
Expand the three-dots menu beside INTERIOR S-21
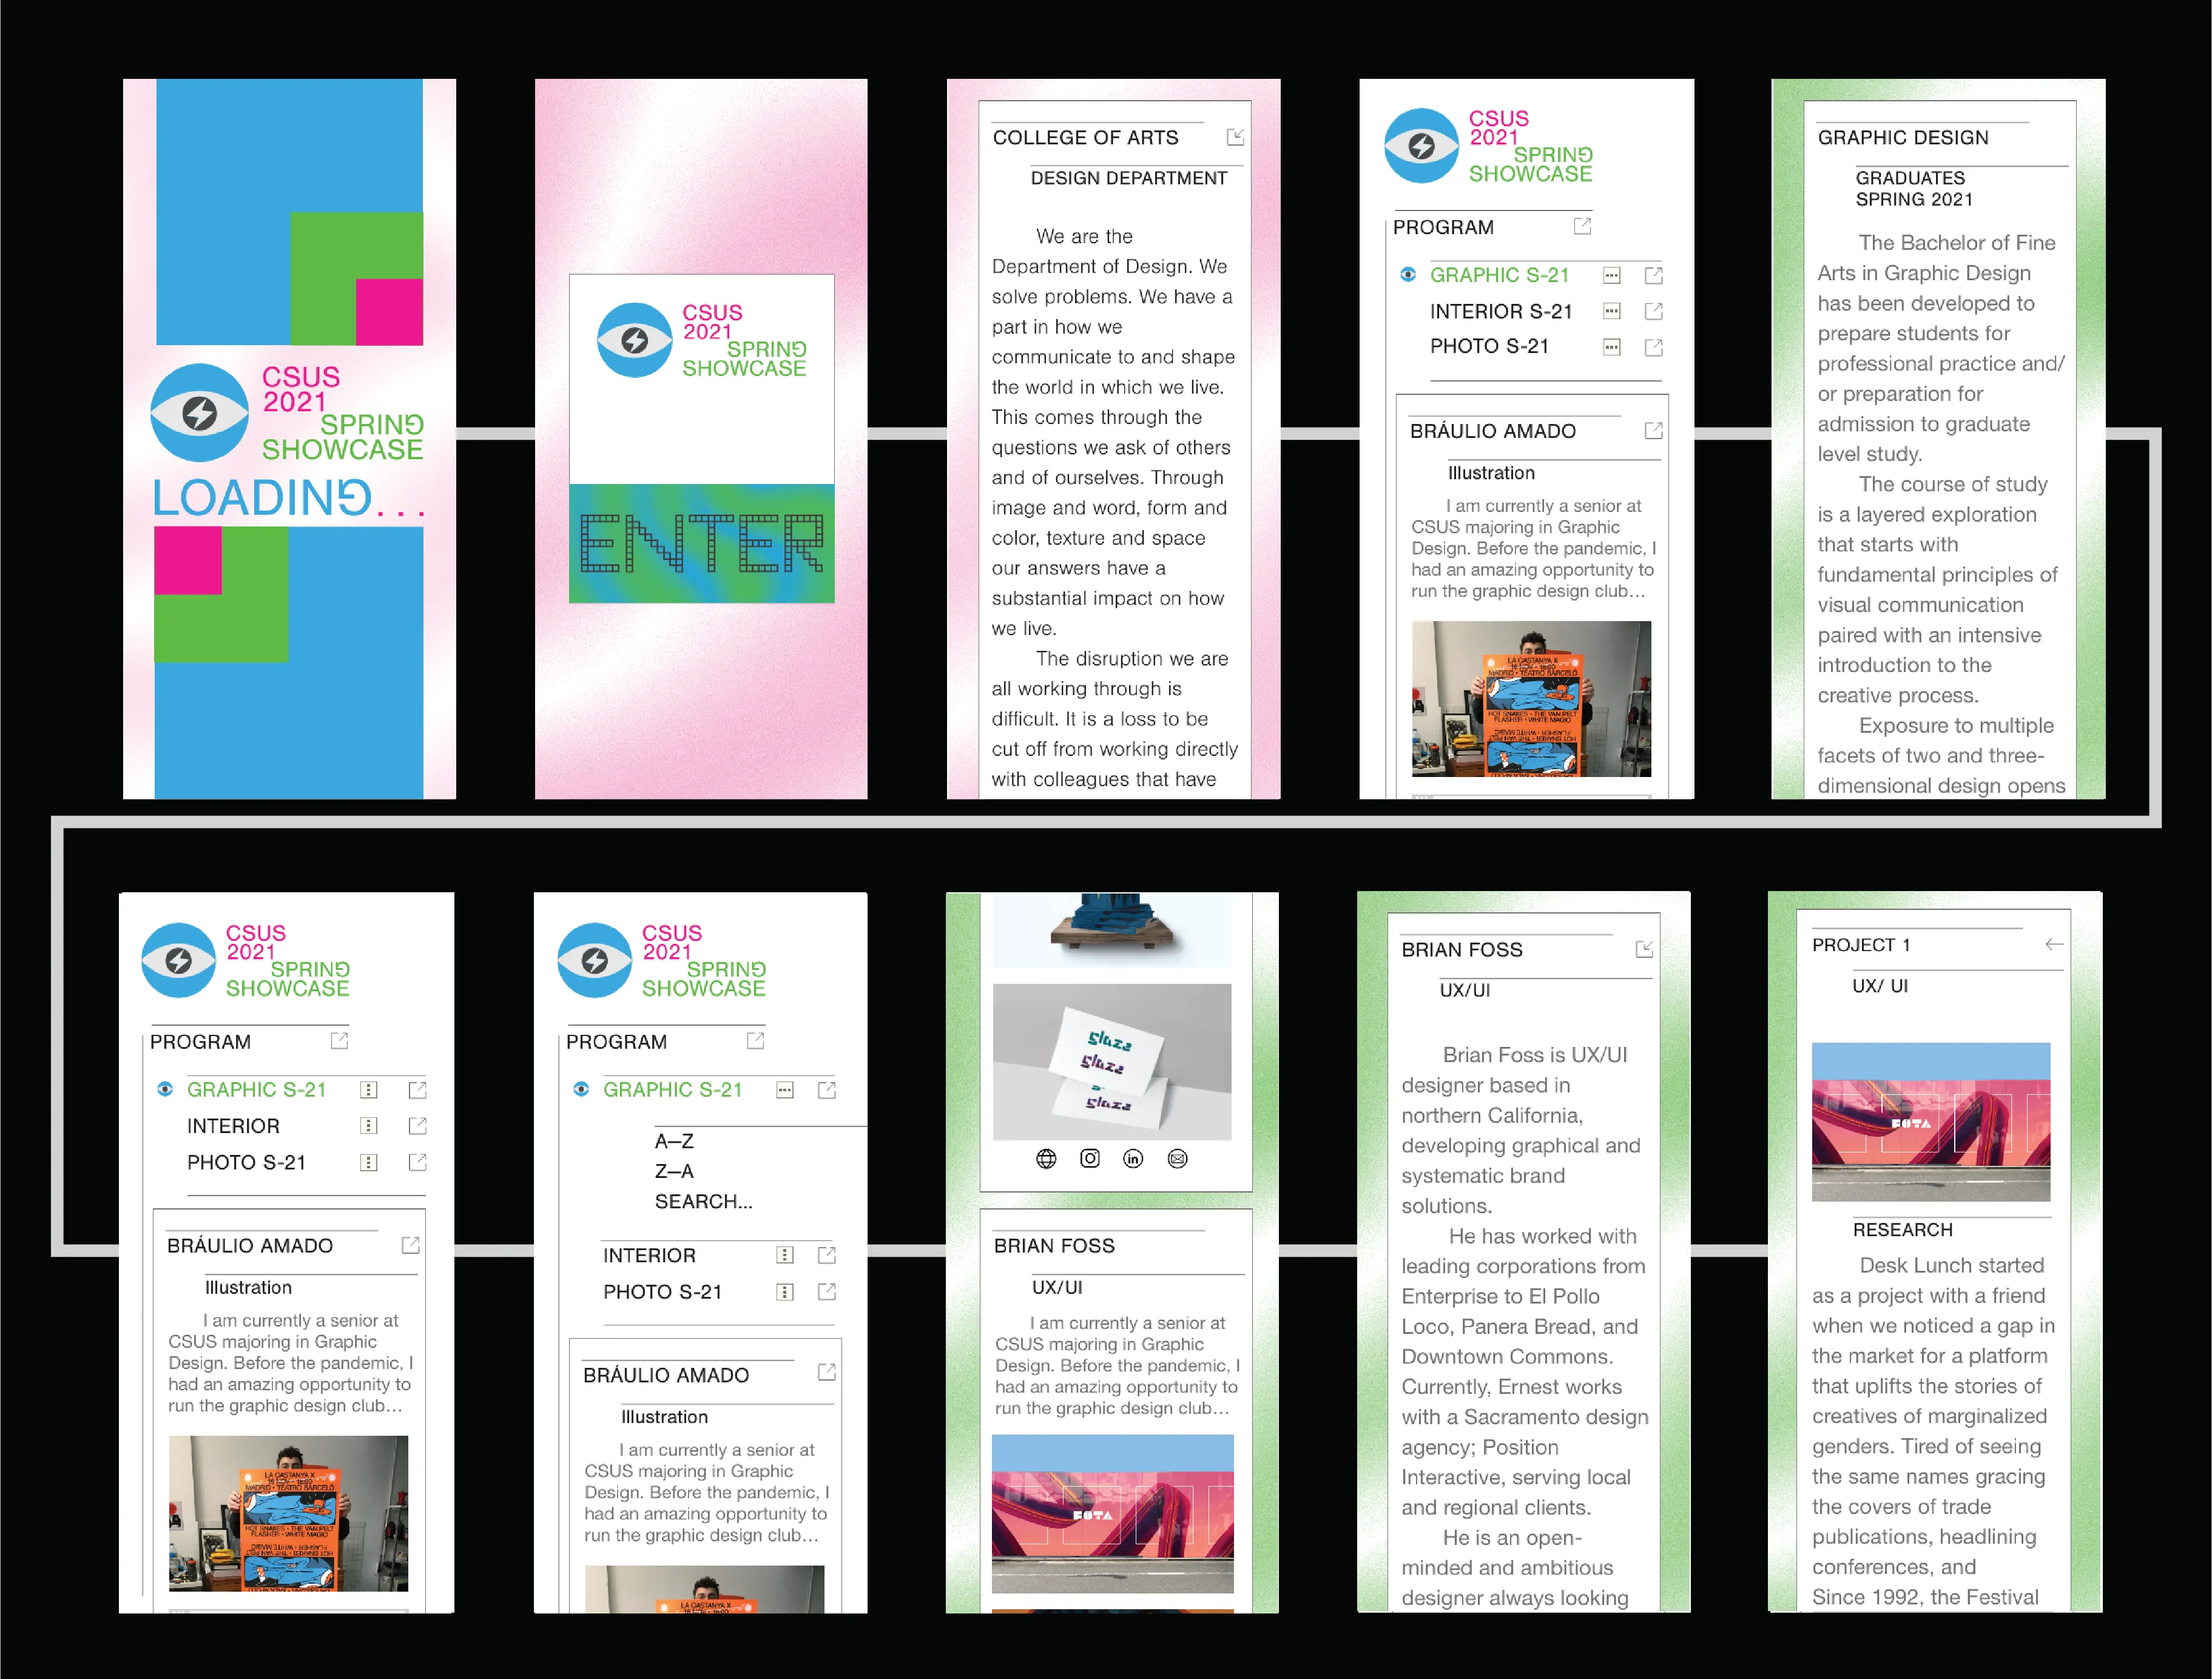[x=1611, y=311]
